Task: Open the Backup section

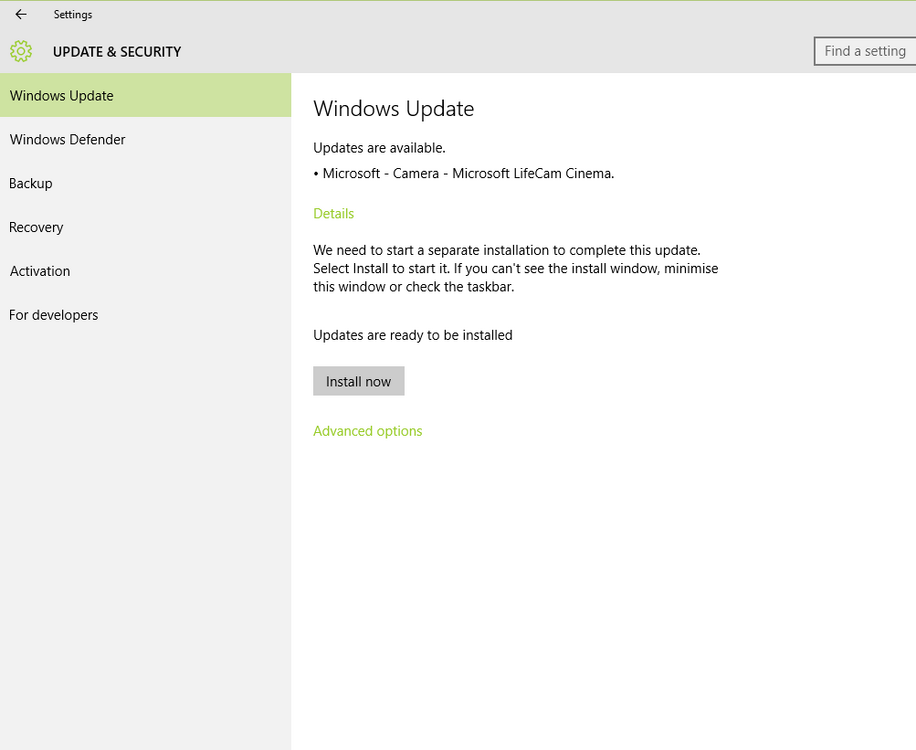Action: [x=145, y=183]
